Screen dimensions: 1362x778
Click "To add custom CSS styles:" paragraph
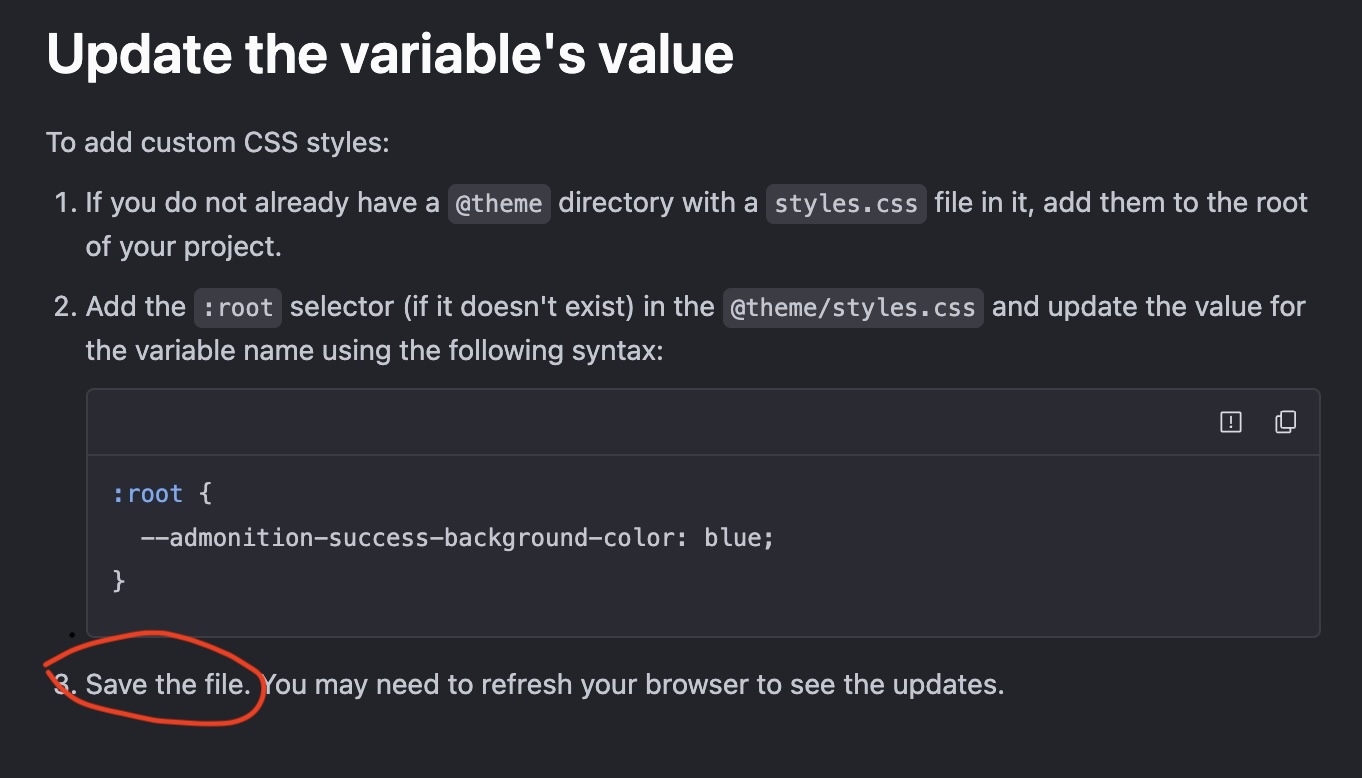click(x=218, y=142)
